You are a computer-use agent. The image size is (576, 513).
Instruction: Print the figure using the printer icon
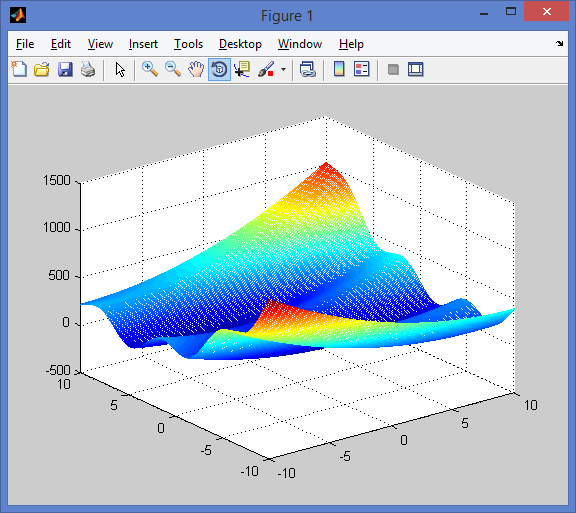pyautogui.click(x=88, y=69)
